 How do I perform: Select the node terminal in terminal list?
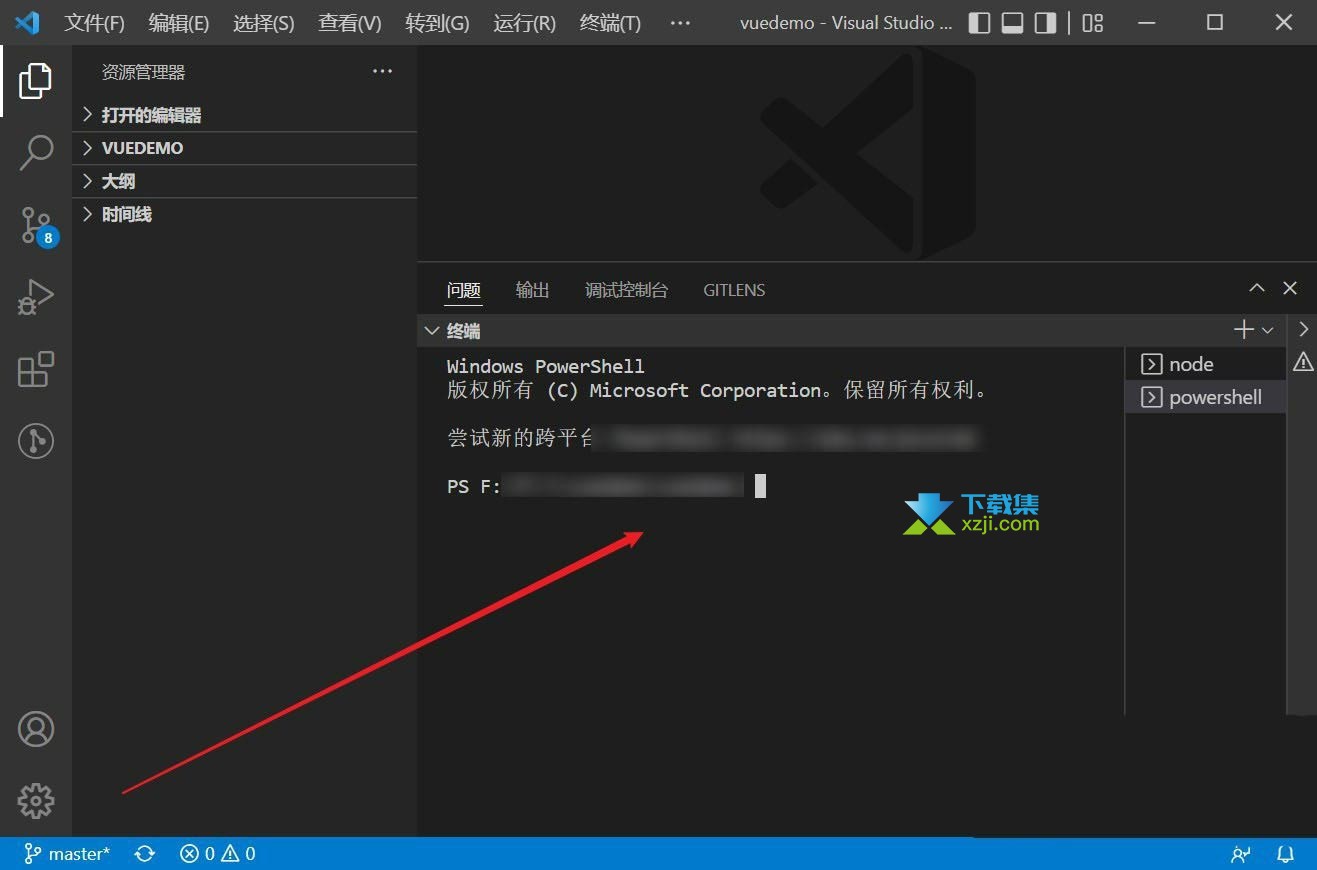point(1205,364)
